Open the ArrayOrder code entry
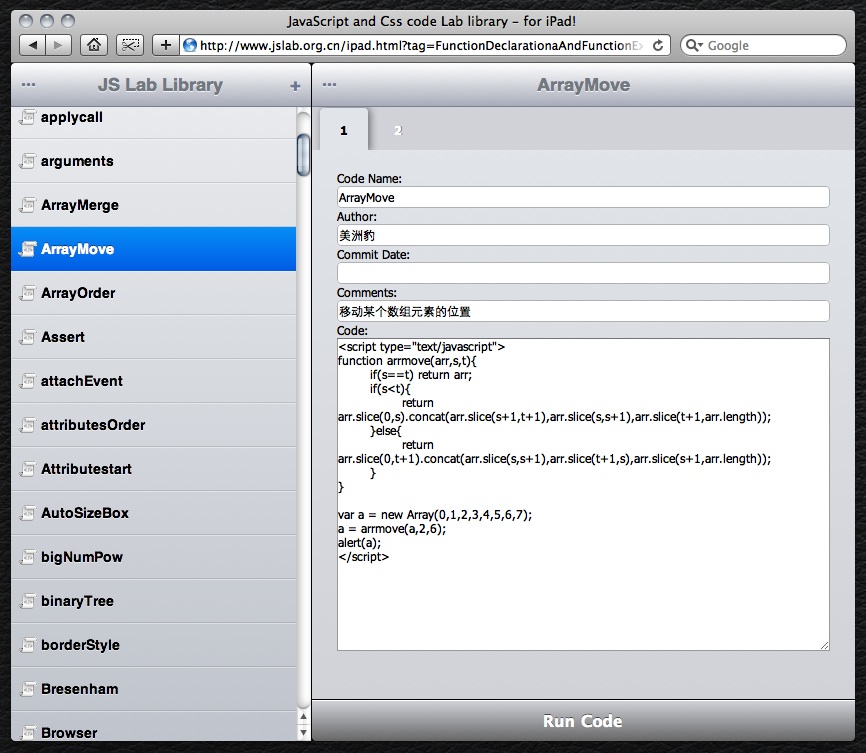This screenshot has width=866, height=753. click(x=154, y=293)
